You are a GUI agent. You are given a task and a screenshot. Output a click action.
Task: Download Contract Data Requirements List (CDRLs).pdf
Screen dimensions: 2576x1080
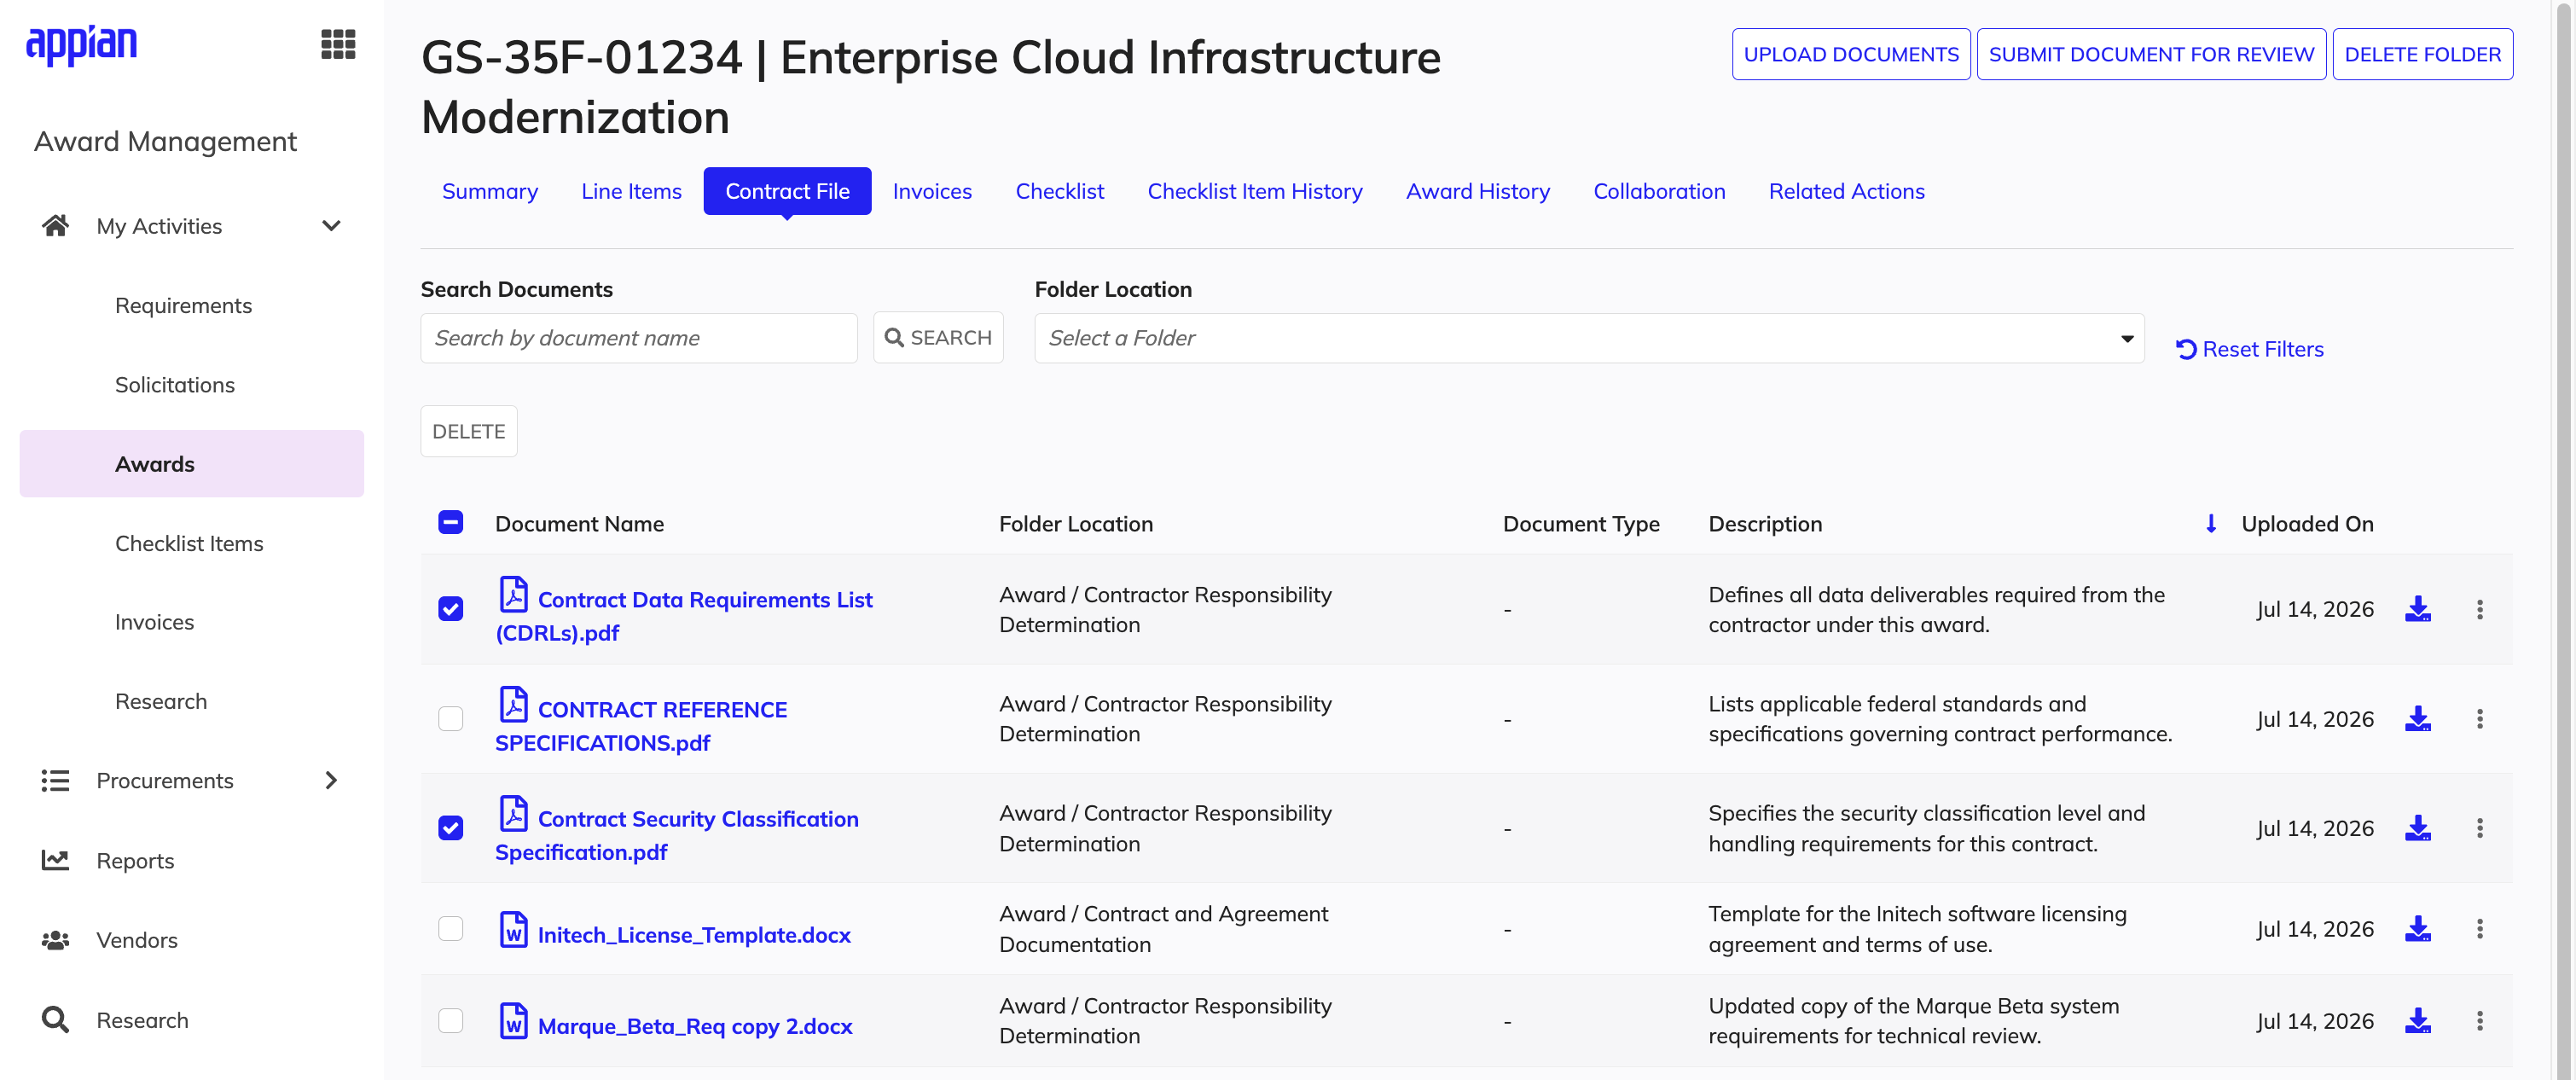(2417, 609)
